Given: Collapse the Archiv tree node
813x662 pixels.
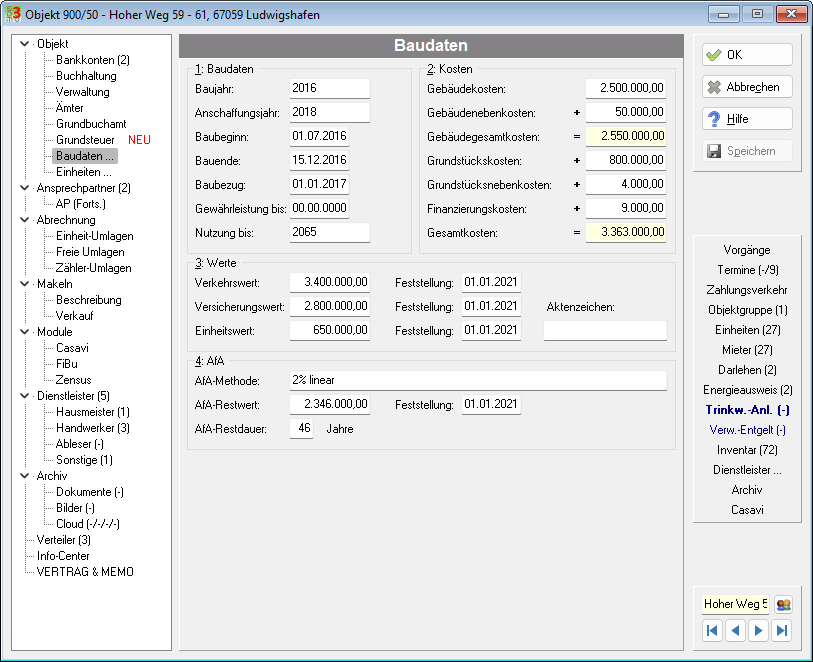Looking at the screenshot, I should click(x=24, y=476).
